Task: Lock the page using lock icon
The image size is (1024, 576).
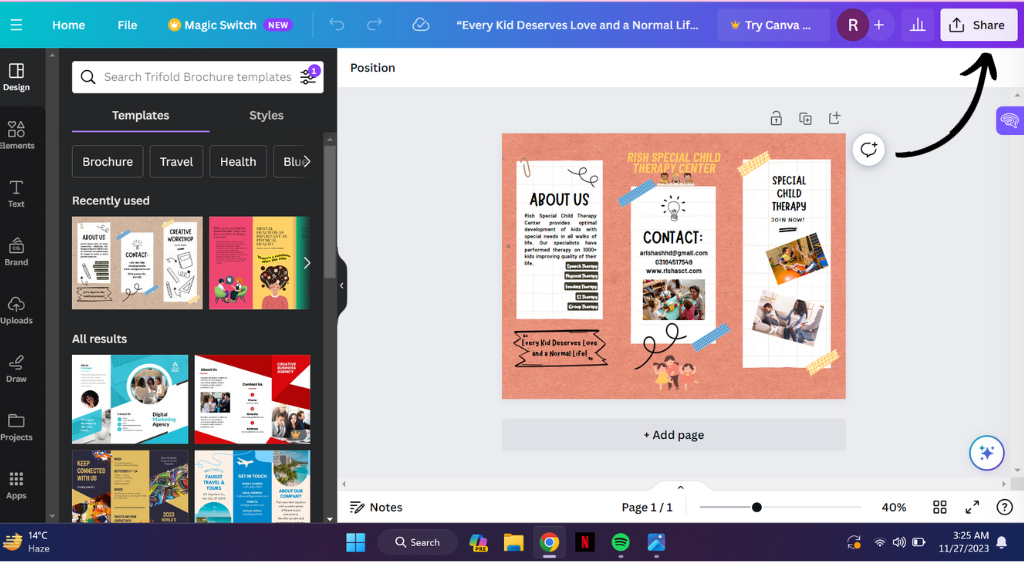Action: tap(776, 118)
